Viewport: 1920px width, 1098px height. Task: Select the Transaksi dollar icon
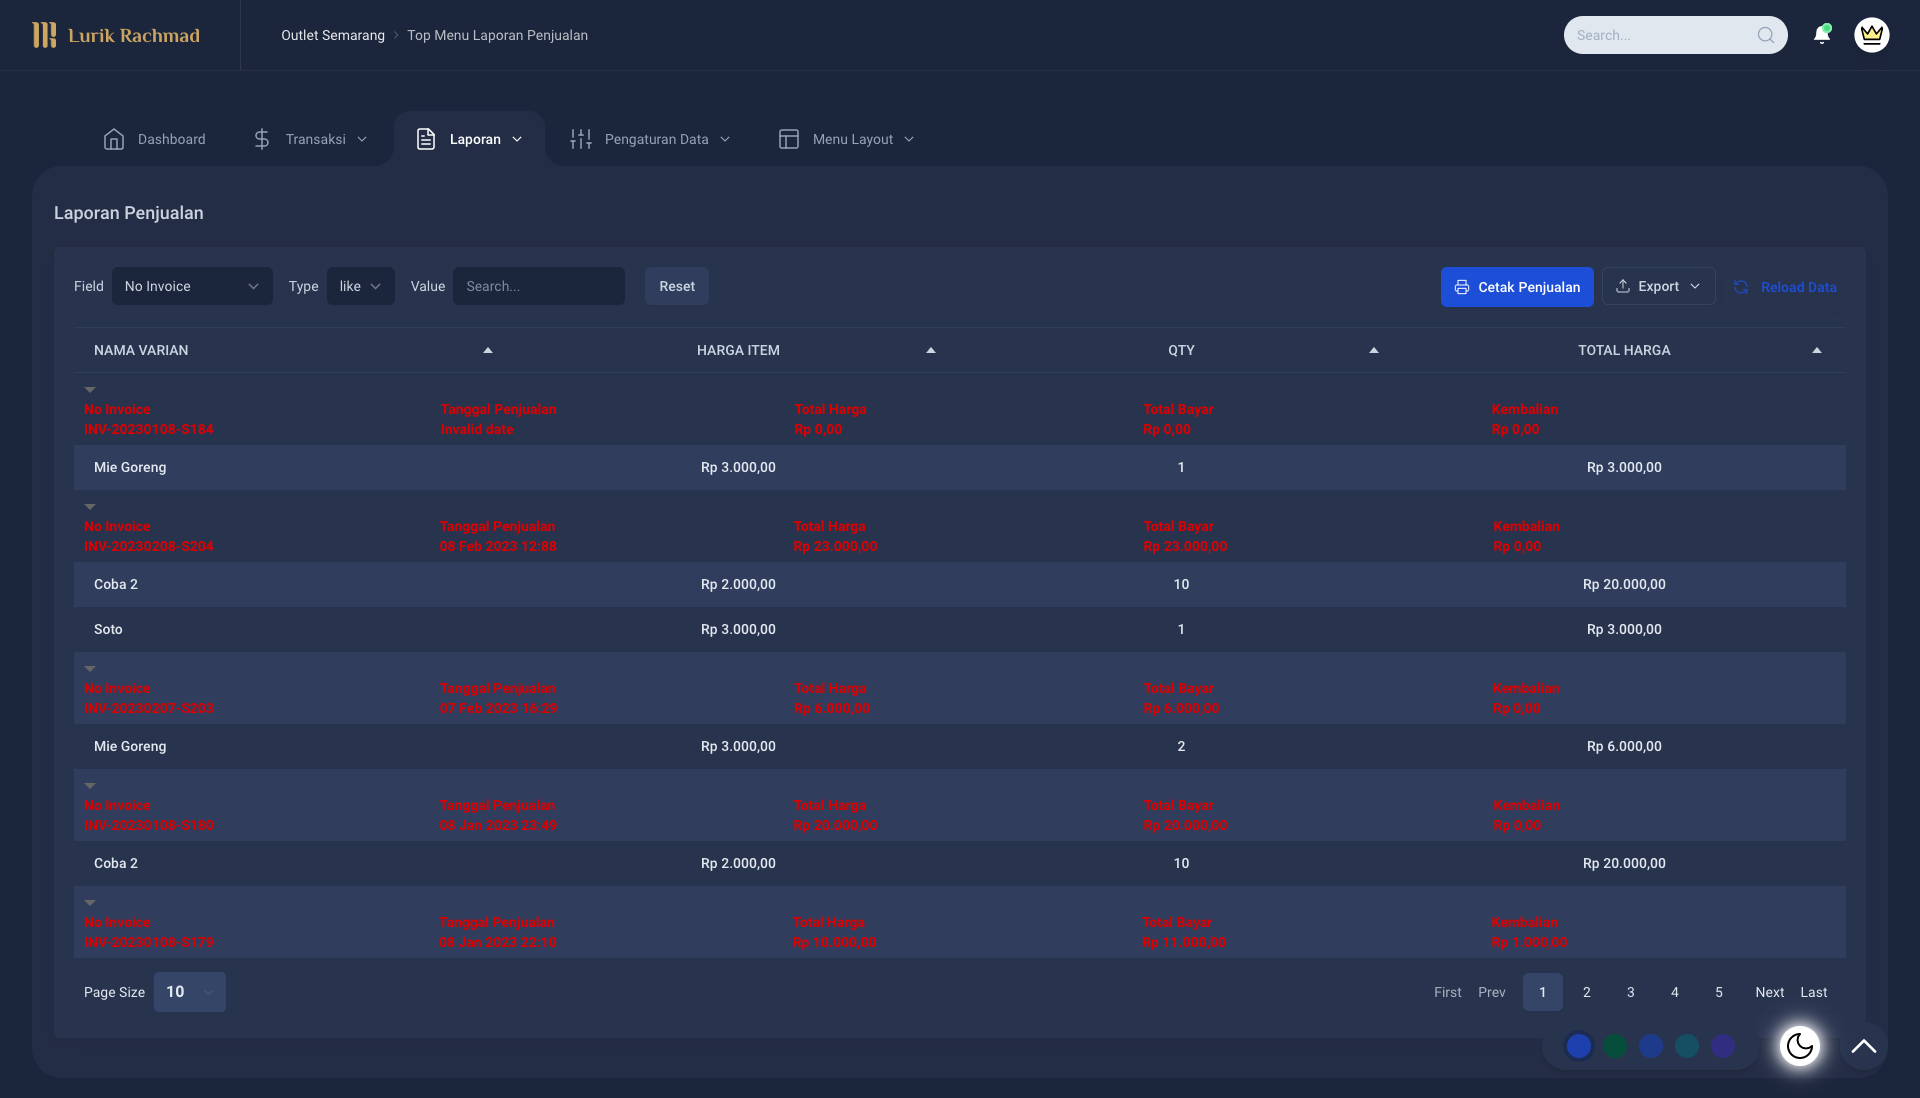261,139
